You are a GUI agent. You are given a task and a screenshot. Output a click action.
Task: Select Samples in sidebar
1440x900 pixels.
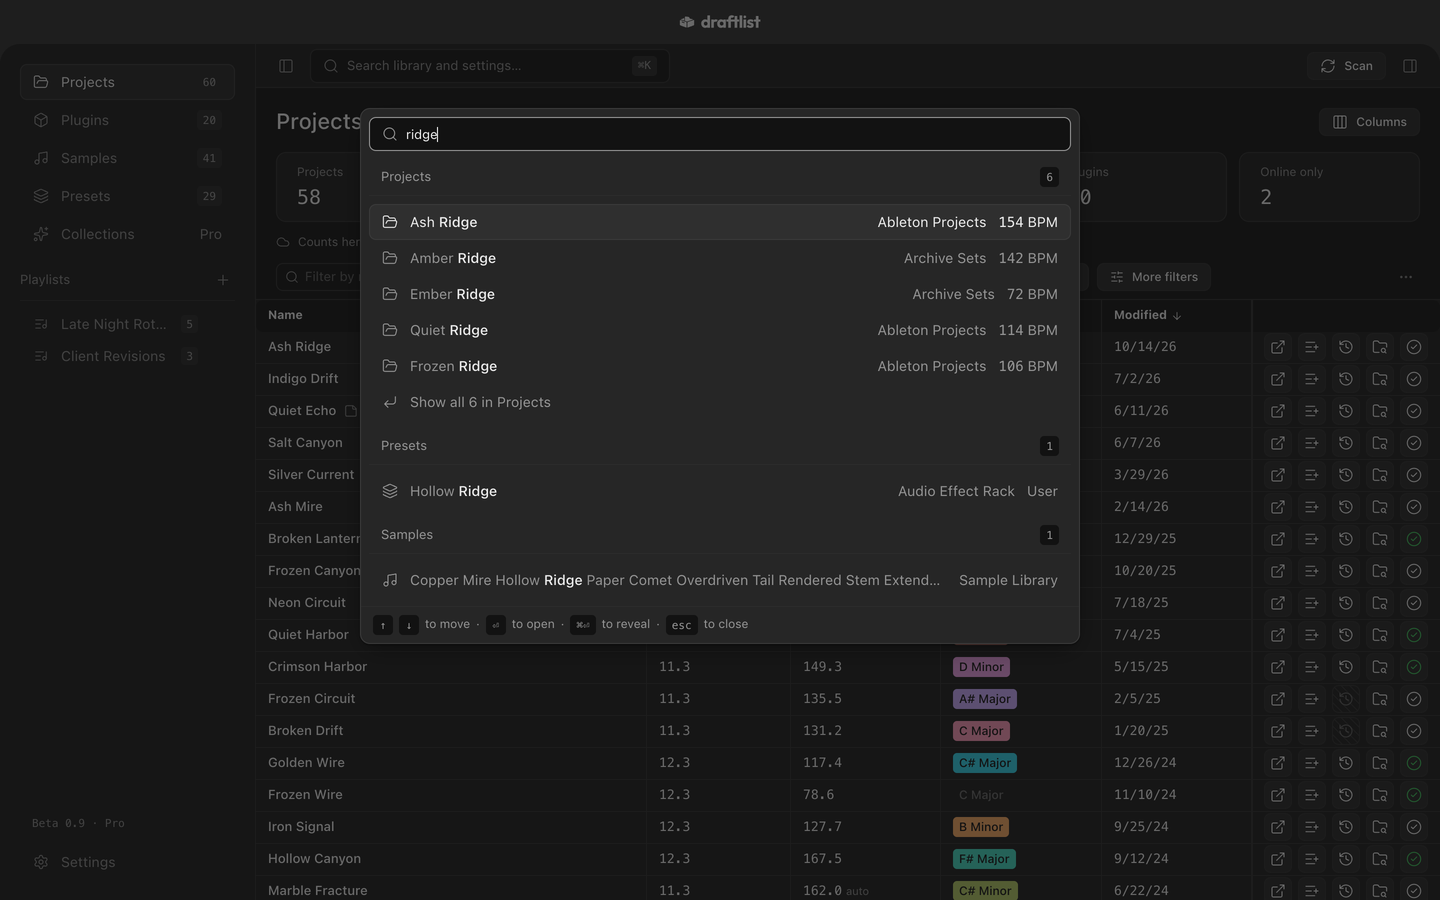coord(127,158)
